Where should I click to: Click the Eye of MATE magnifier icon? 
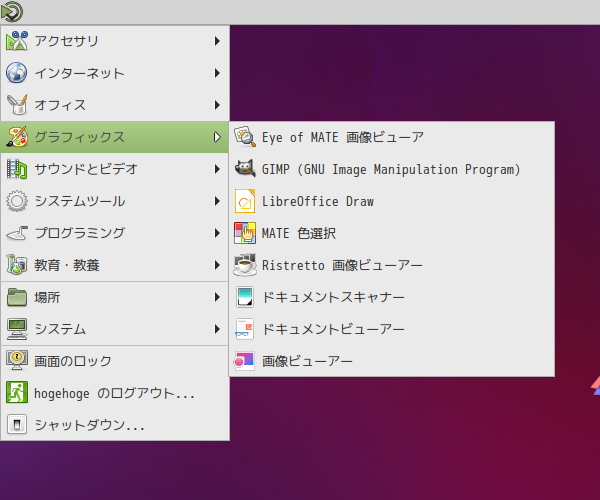click(x=245, y=137)
